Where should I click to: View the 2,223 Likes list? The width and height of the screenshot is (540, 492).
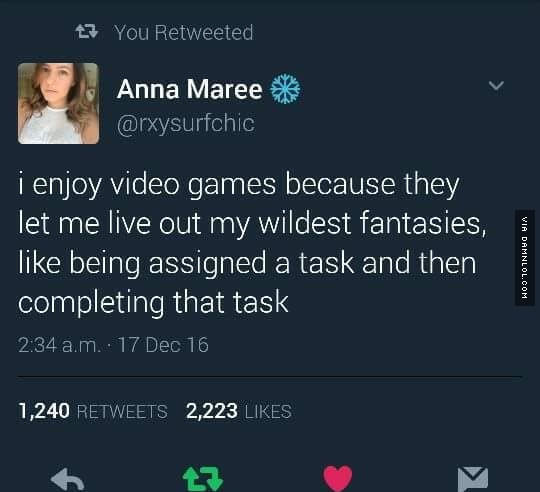coord(239,411)
